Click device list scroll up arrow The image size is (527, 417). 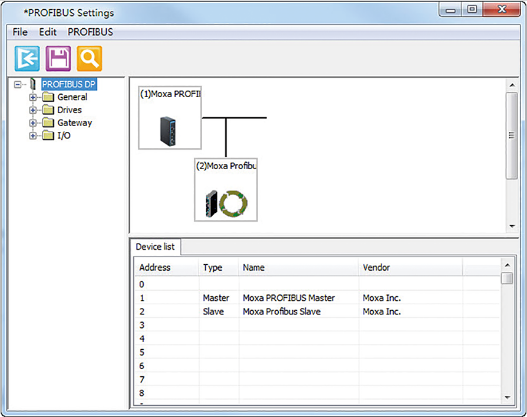(x=508, y=265)
